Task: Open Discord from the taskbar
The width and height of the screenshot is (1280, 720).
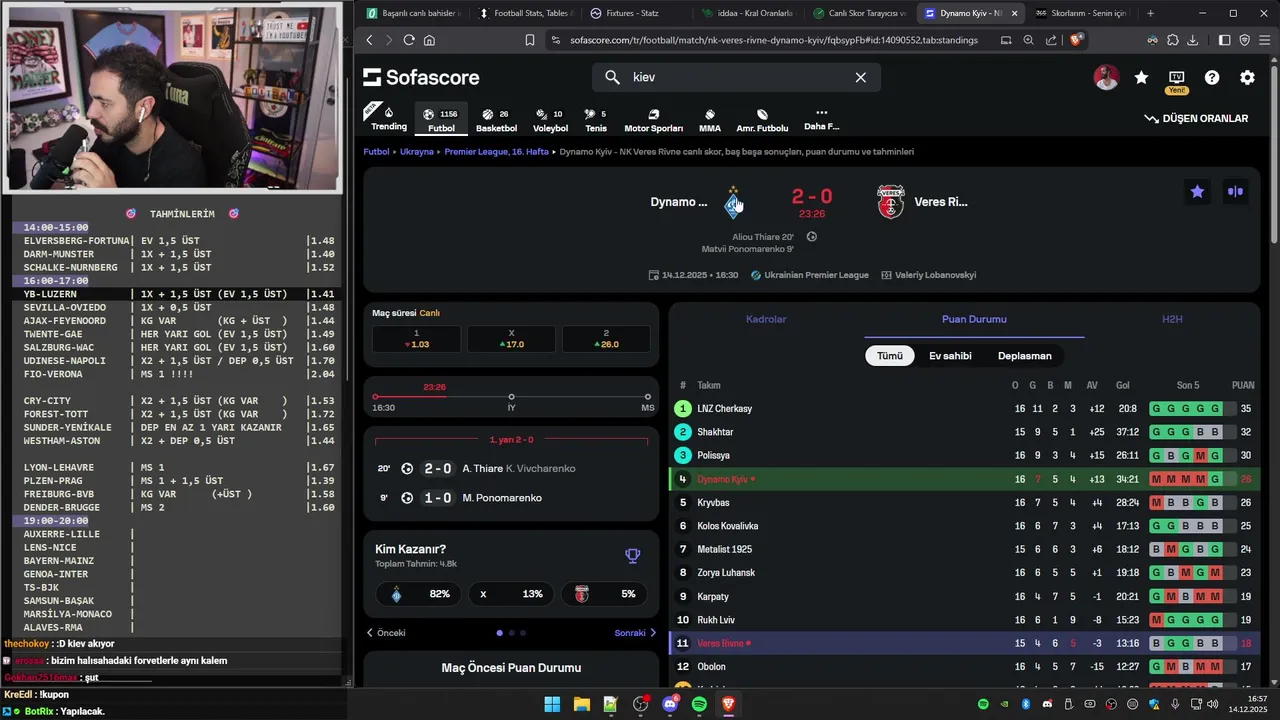Action: 670,705
